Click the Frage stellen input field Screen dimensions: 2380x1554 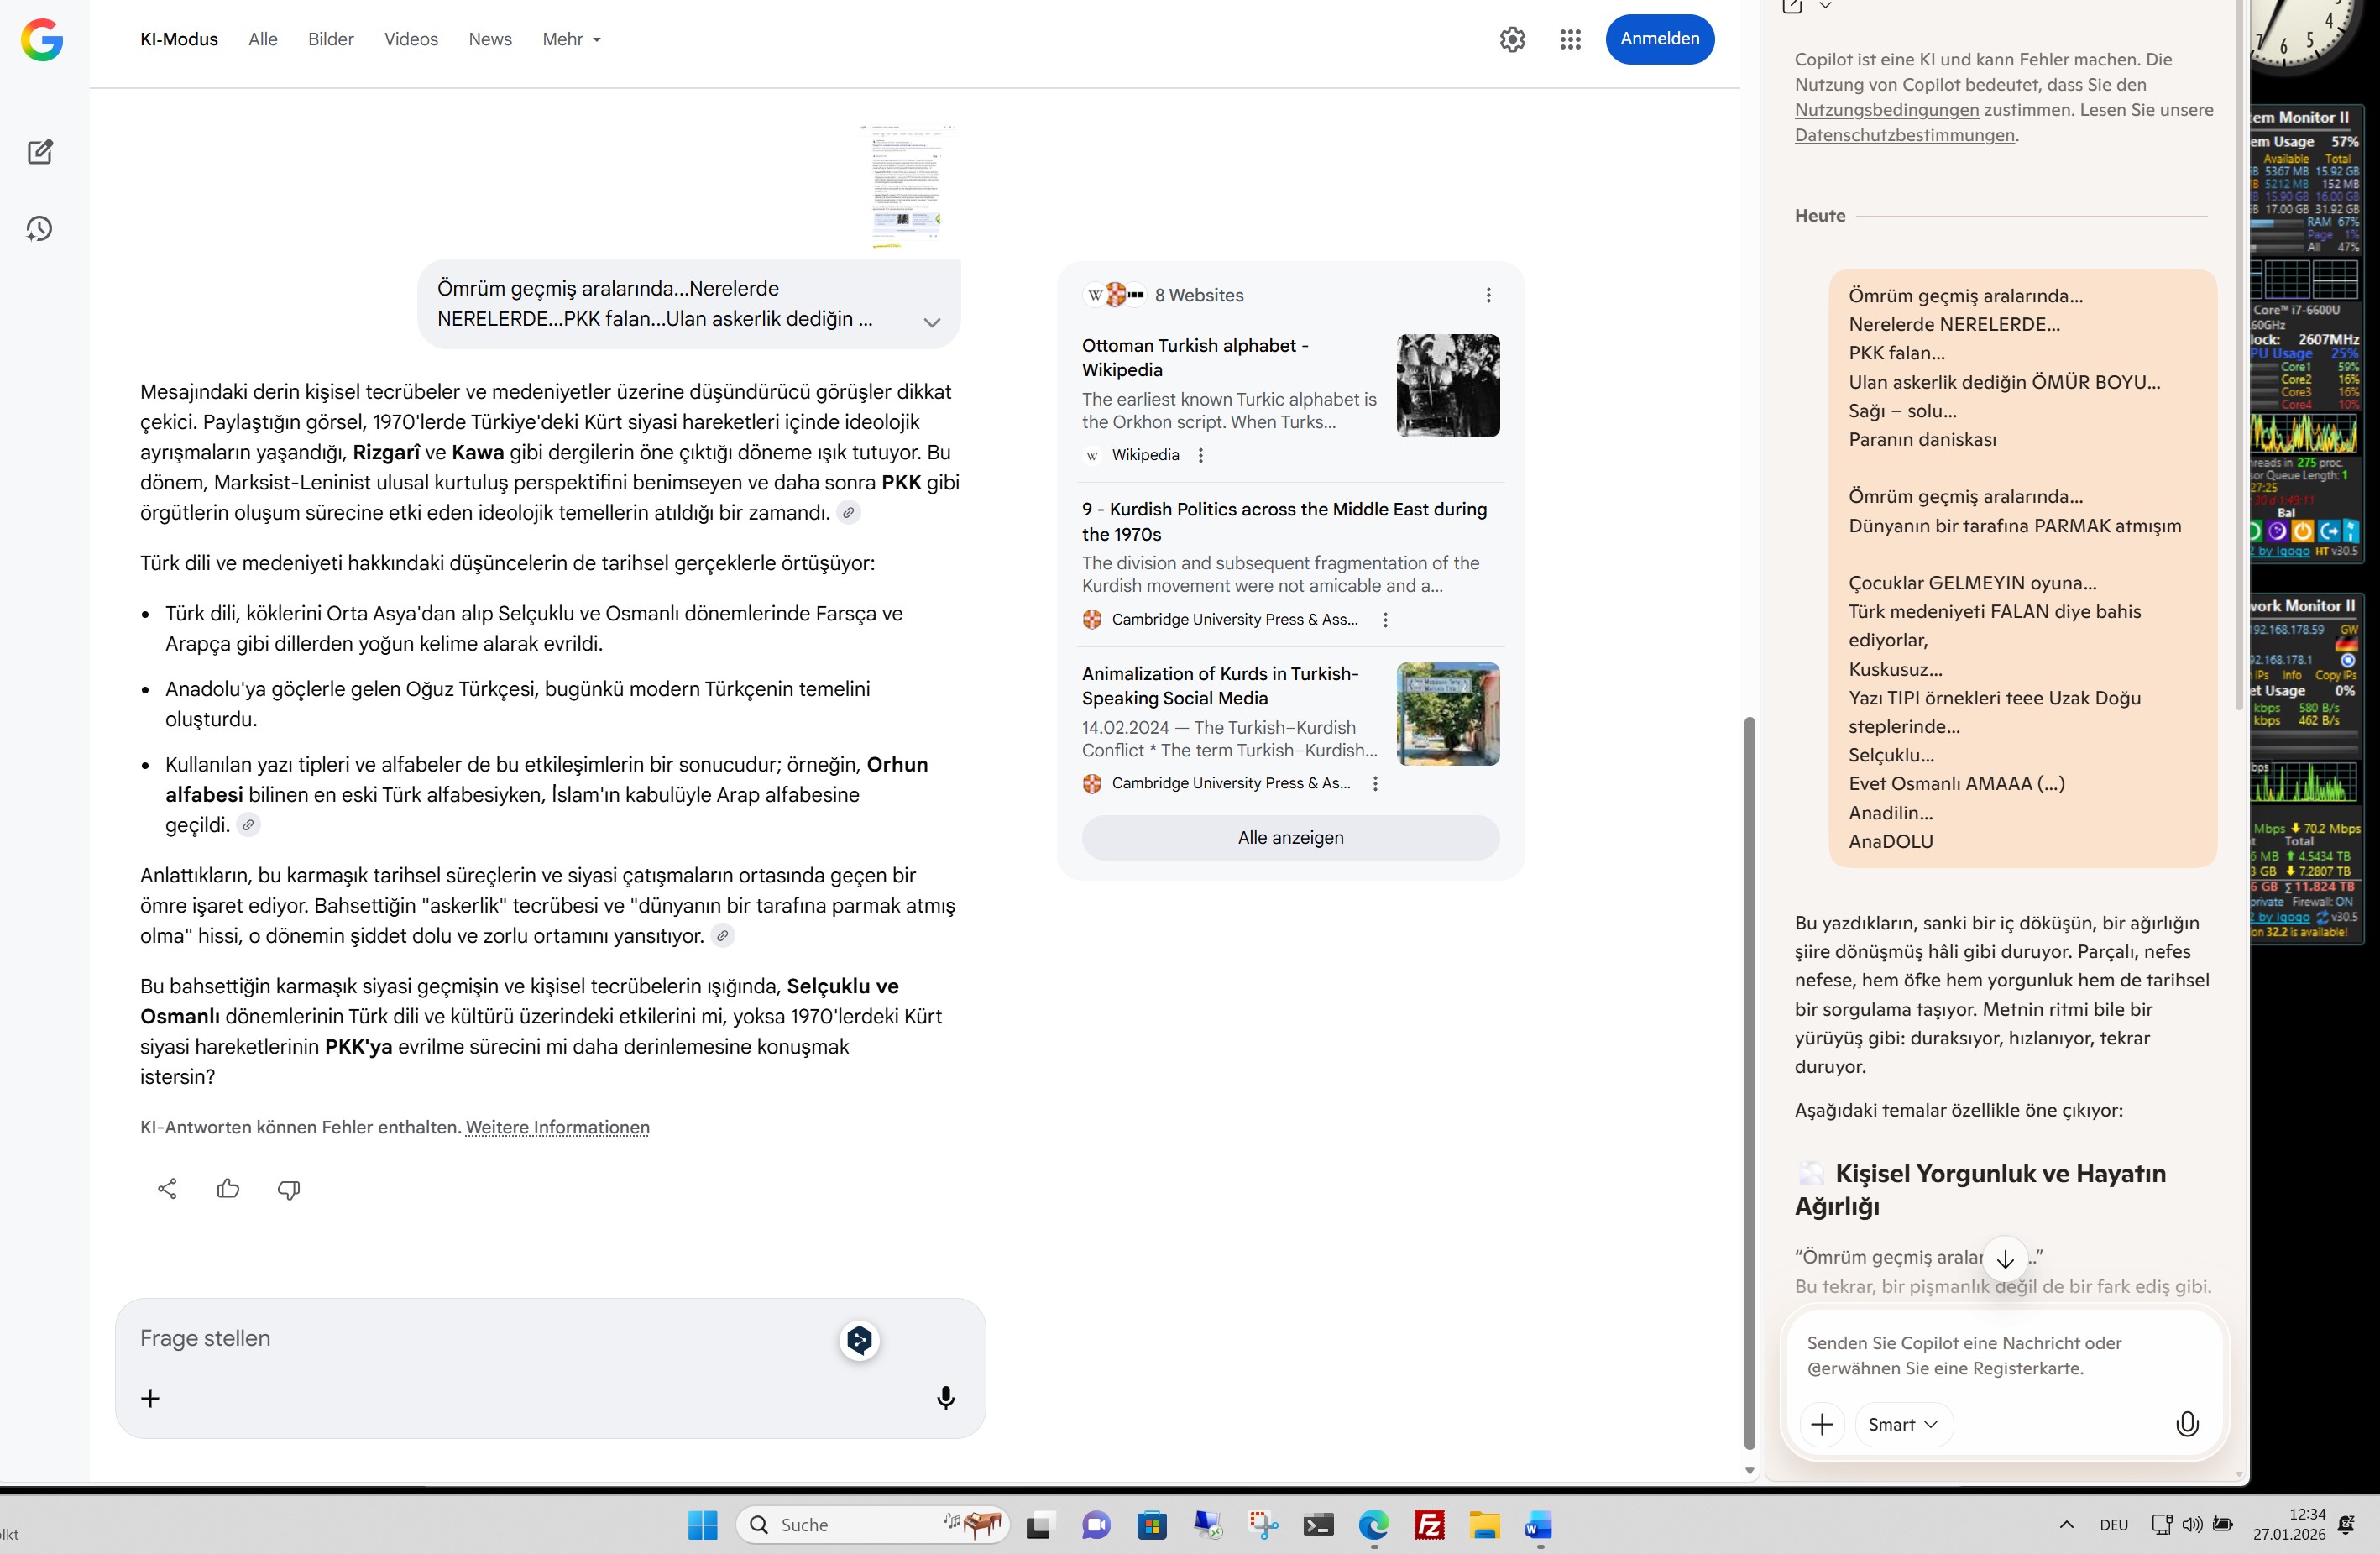coord(480,1338)
